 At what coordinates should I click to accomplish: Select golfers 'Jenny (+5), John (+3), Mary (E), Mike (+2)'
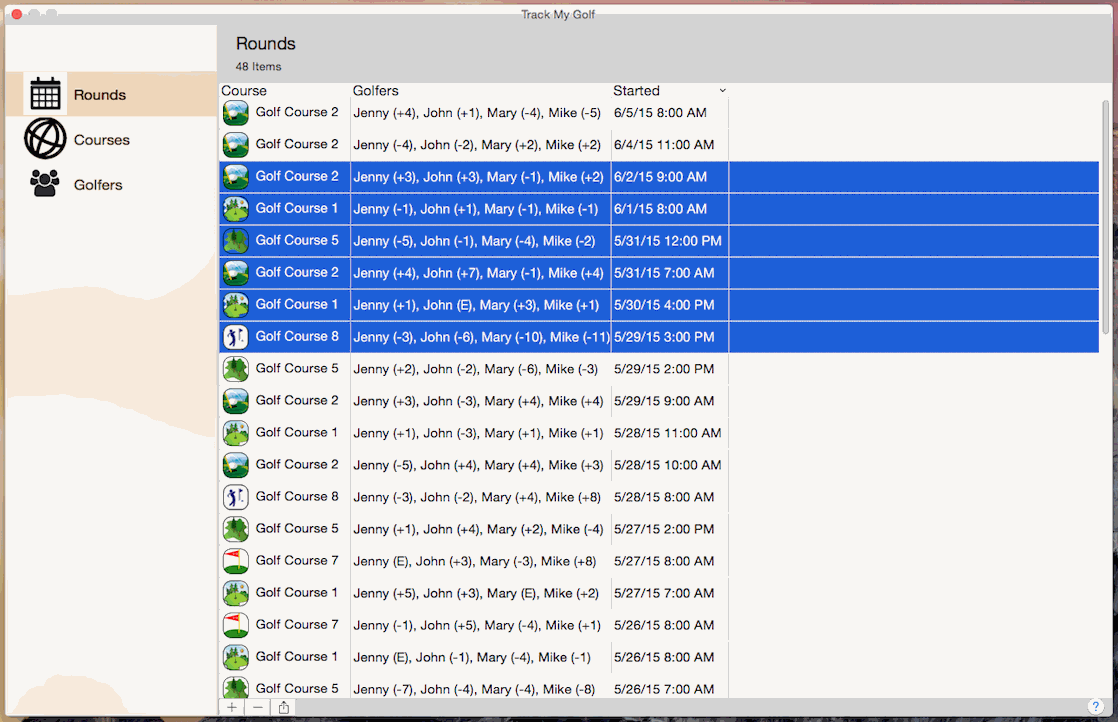pyautogui.click(x=476, y=594)
